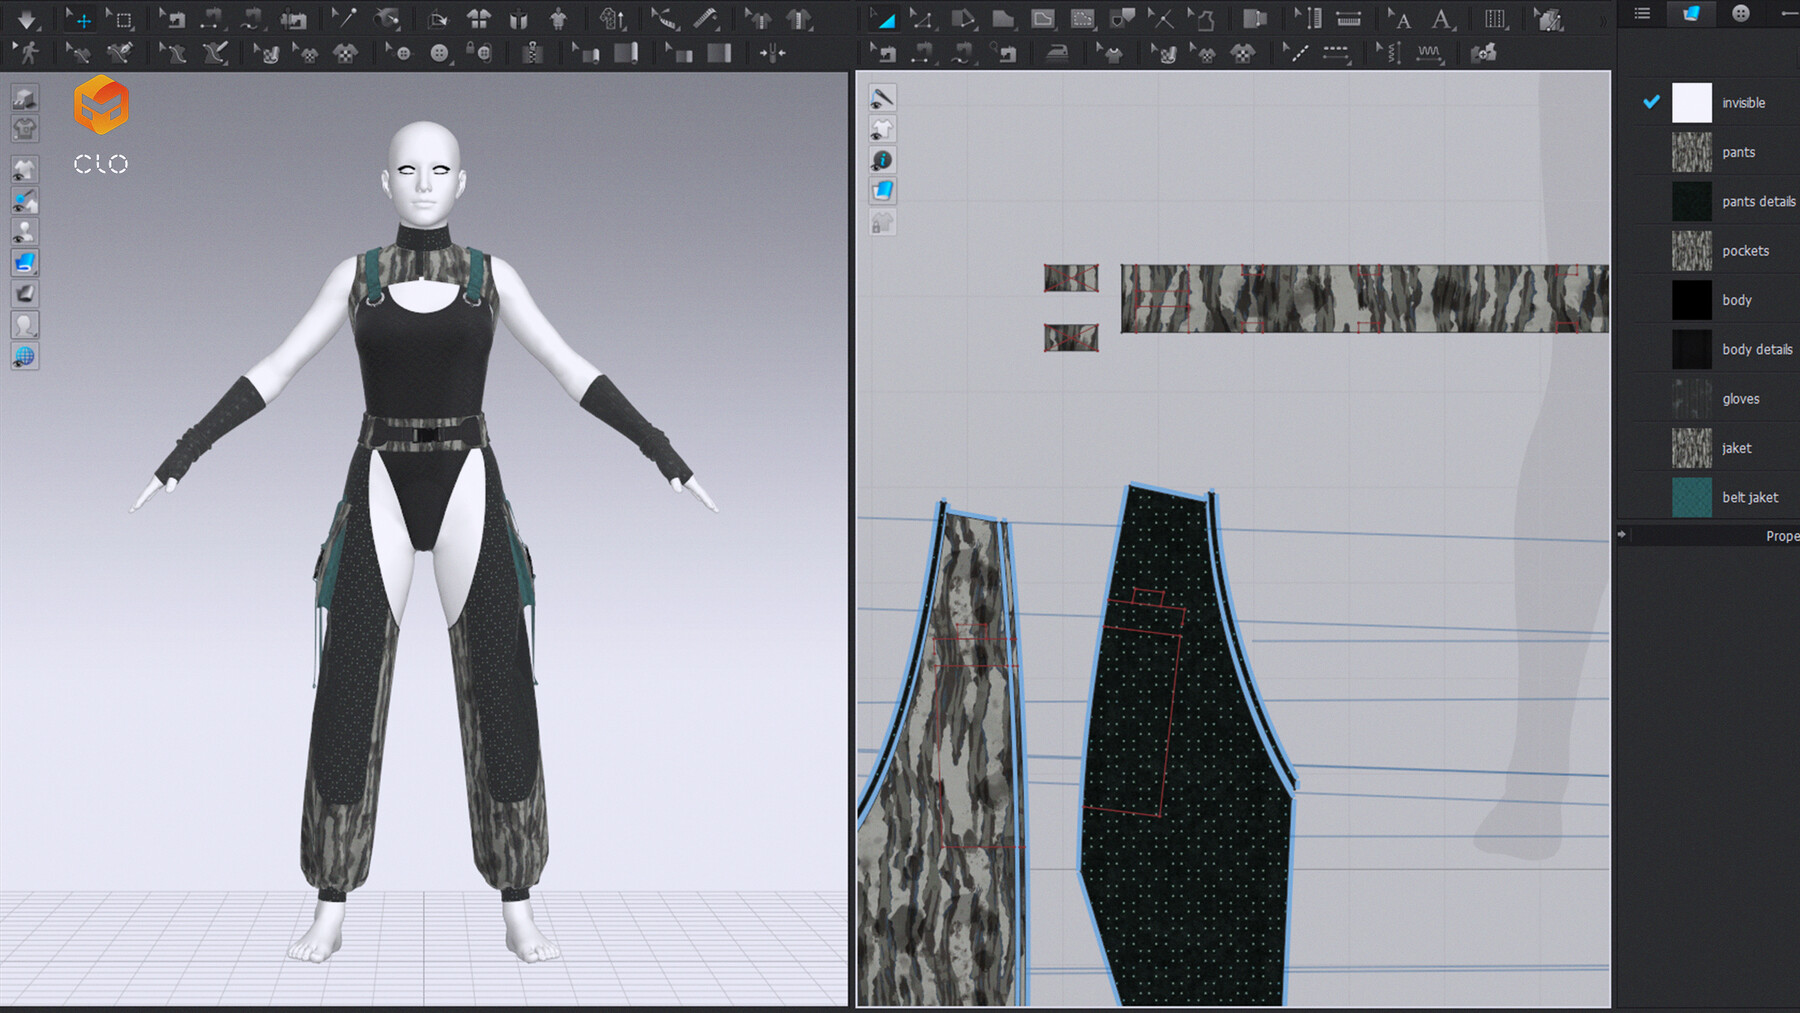Choose the Polygon pattern tool
Viewport: 1800px width, 1013px height.
[1002, 19]
